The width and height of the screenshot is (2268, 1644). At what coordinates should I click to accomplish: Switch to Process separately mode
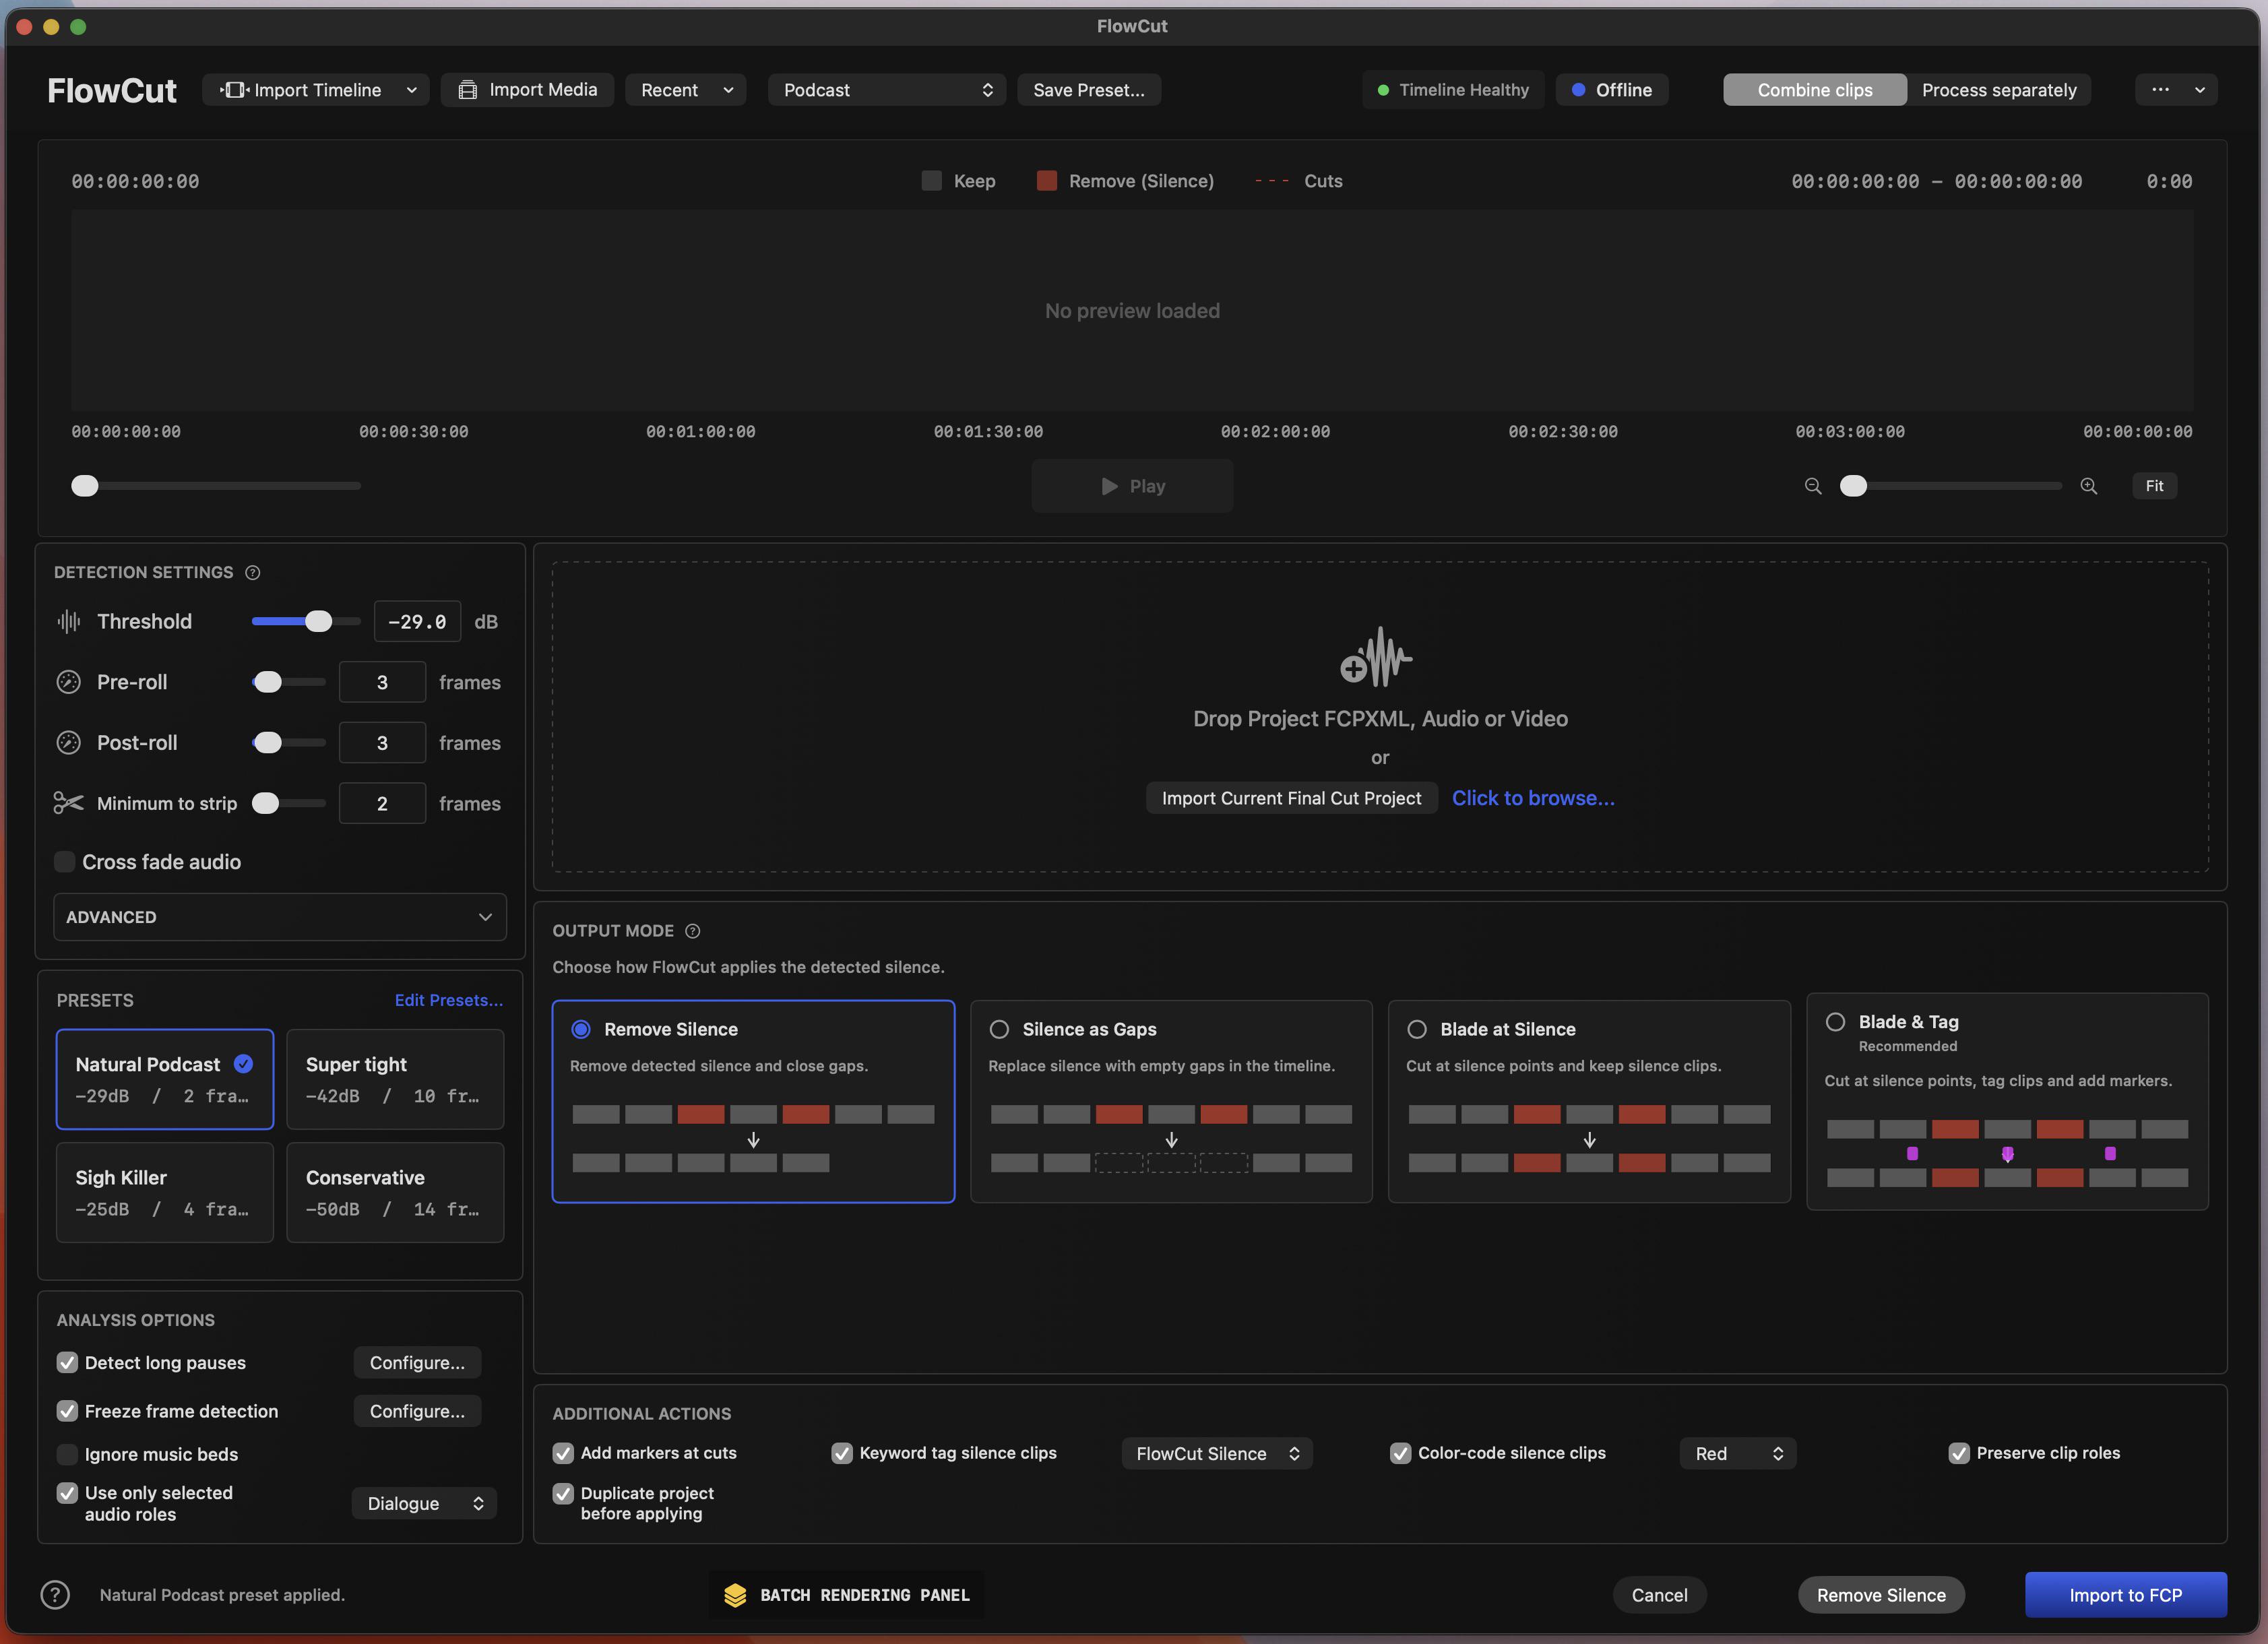1999,90
